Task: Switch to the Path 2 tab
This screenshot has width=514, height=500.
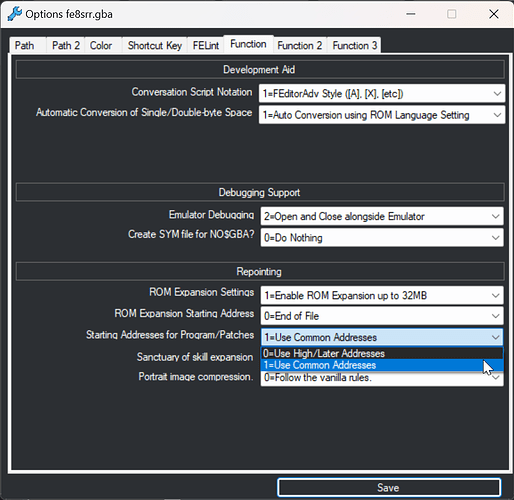Action: 66,45
